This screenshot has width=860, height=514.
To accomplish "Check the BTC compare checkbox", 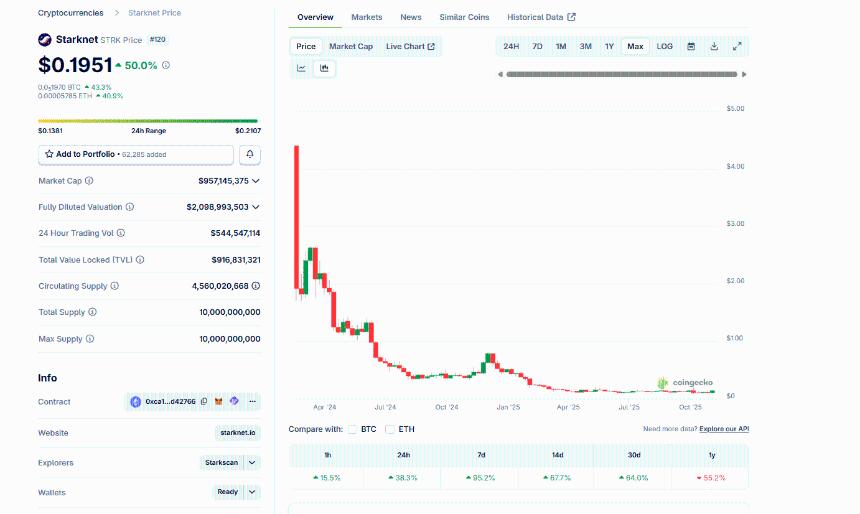I will pyautogui.click(x=353, y=429).
